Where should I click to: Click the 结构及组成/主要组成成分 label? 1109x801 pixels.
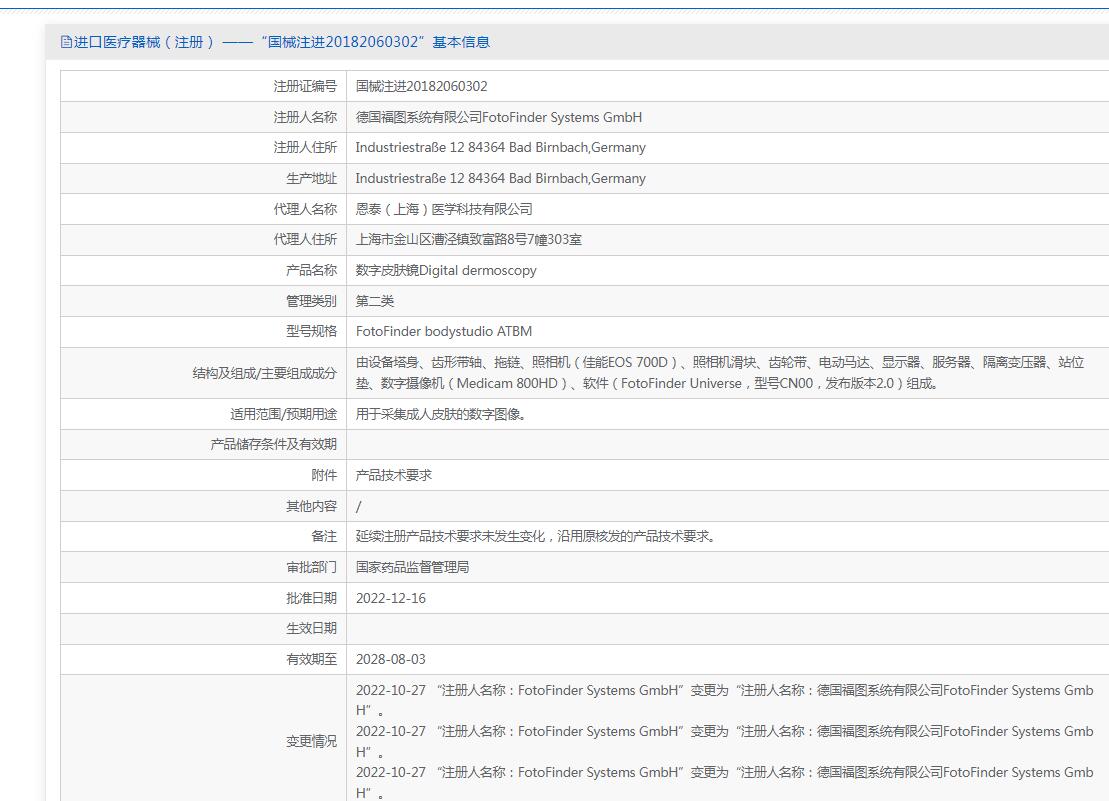click(265, 373)
